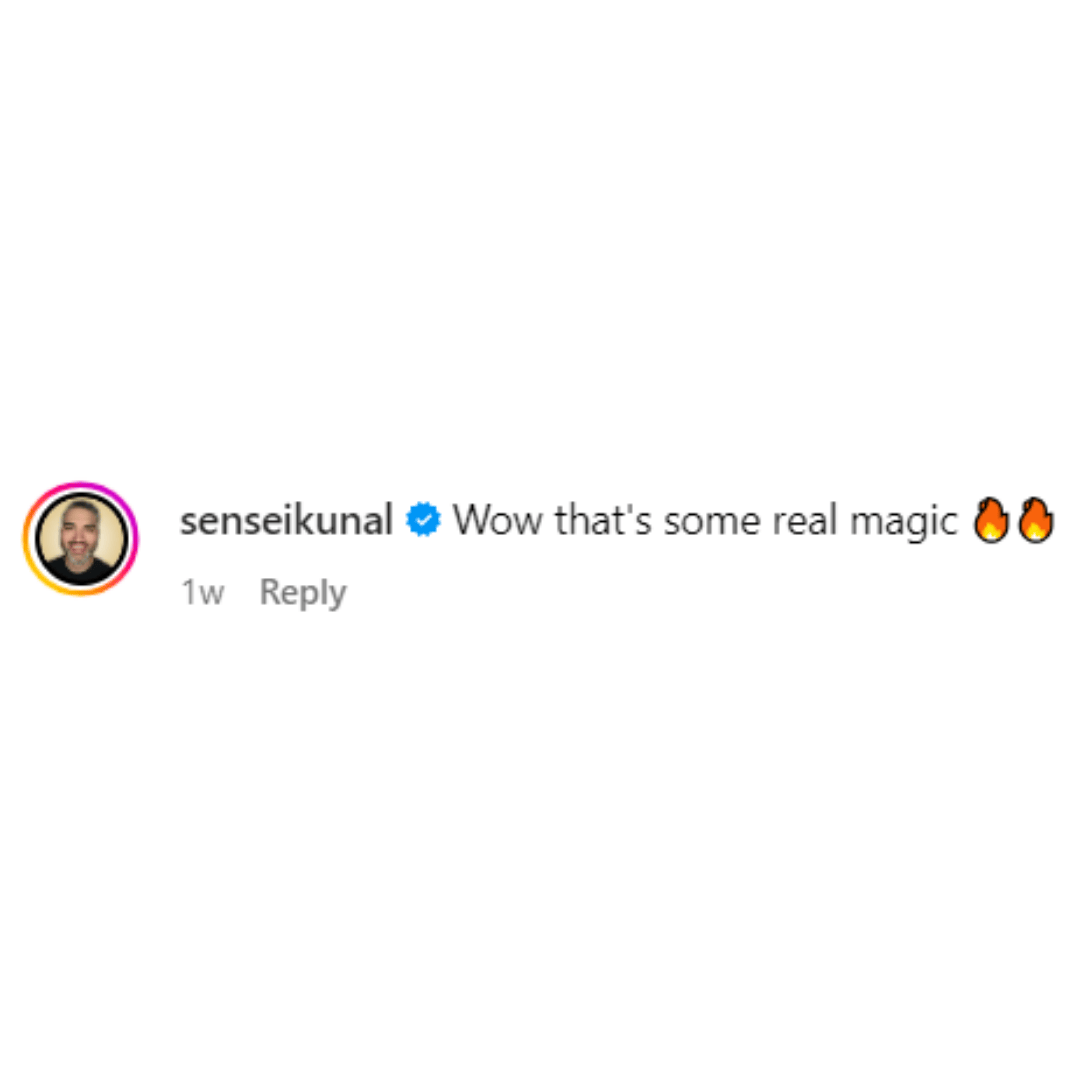The width and height of the screenshot is (1080, 1080).
Task: Click the Reply button under the comment
Action: 302,592
